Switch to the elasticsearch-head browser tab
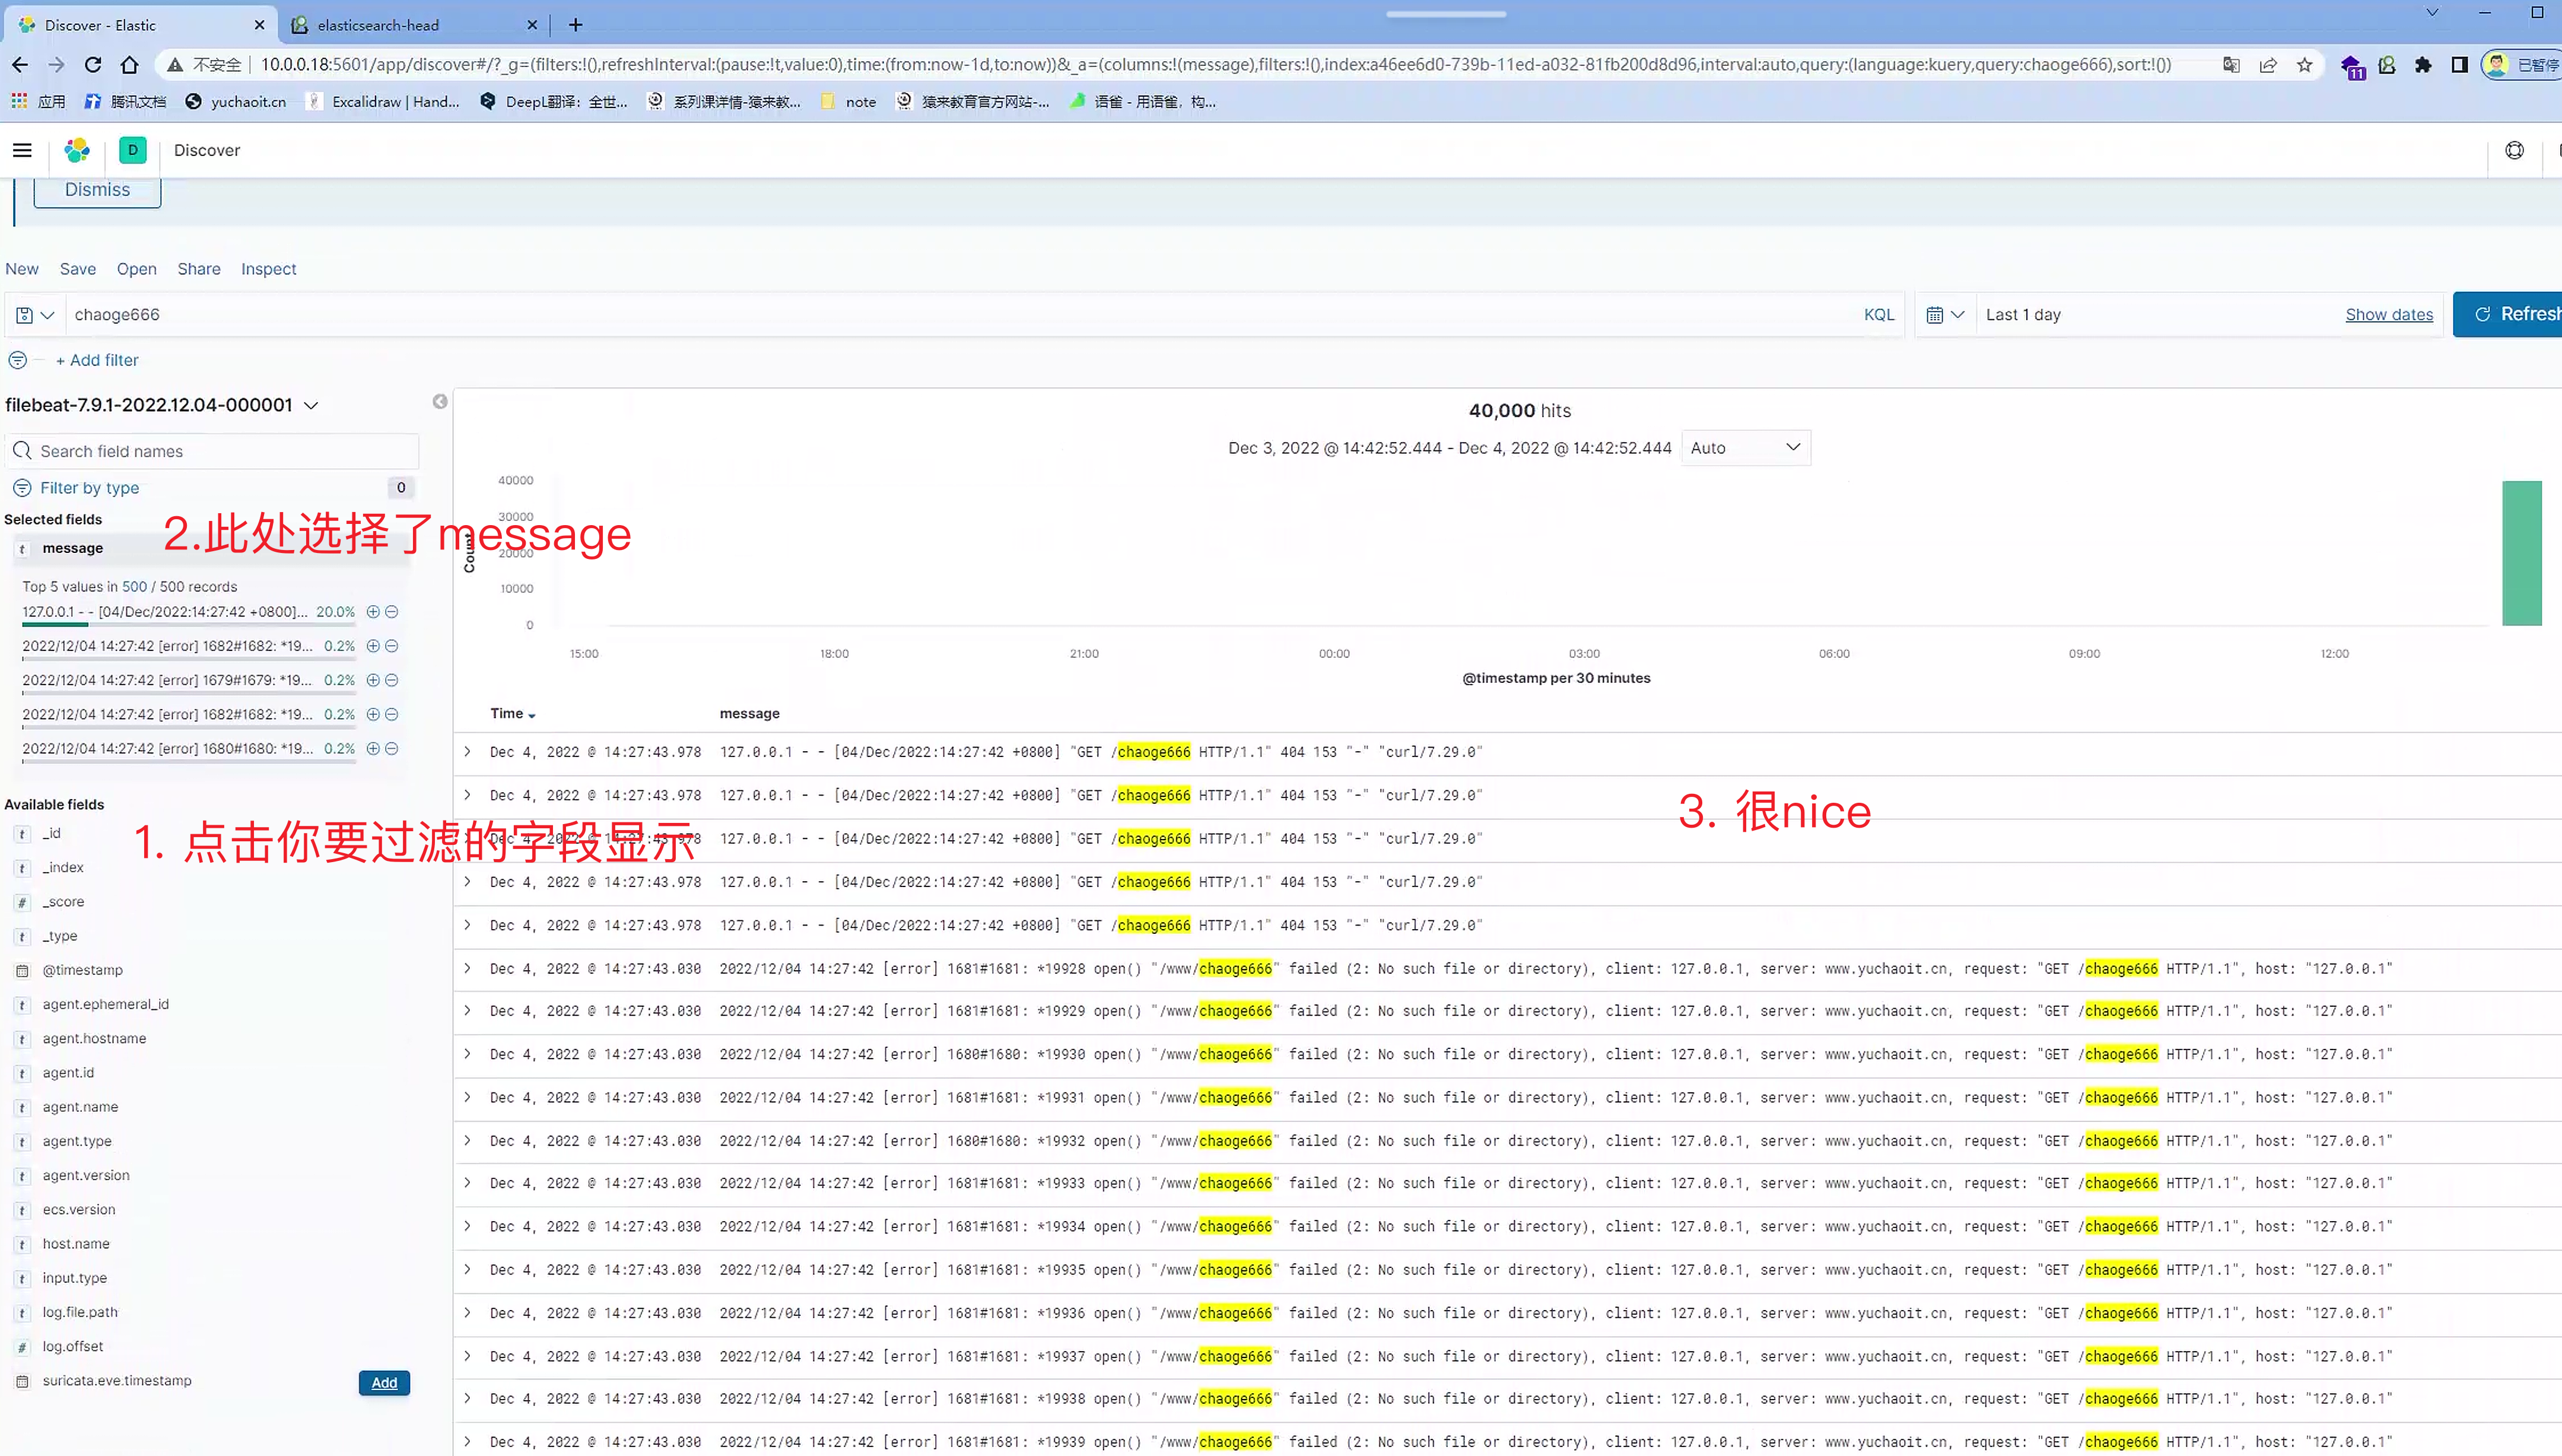The width and height of the screenshot is (2562, 1456). coord(378,25)
